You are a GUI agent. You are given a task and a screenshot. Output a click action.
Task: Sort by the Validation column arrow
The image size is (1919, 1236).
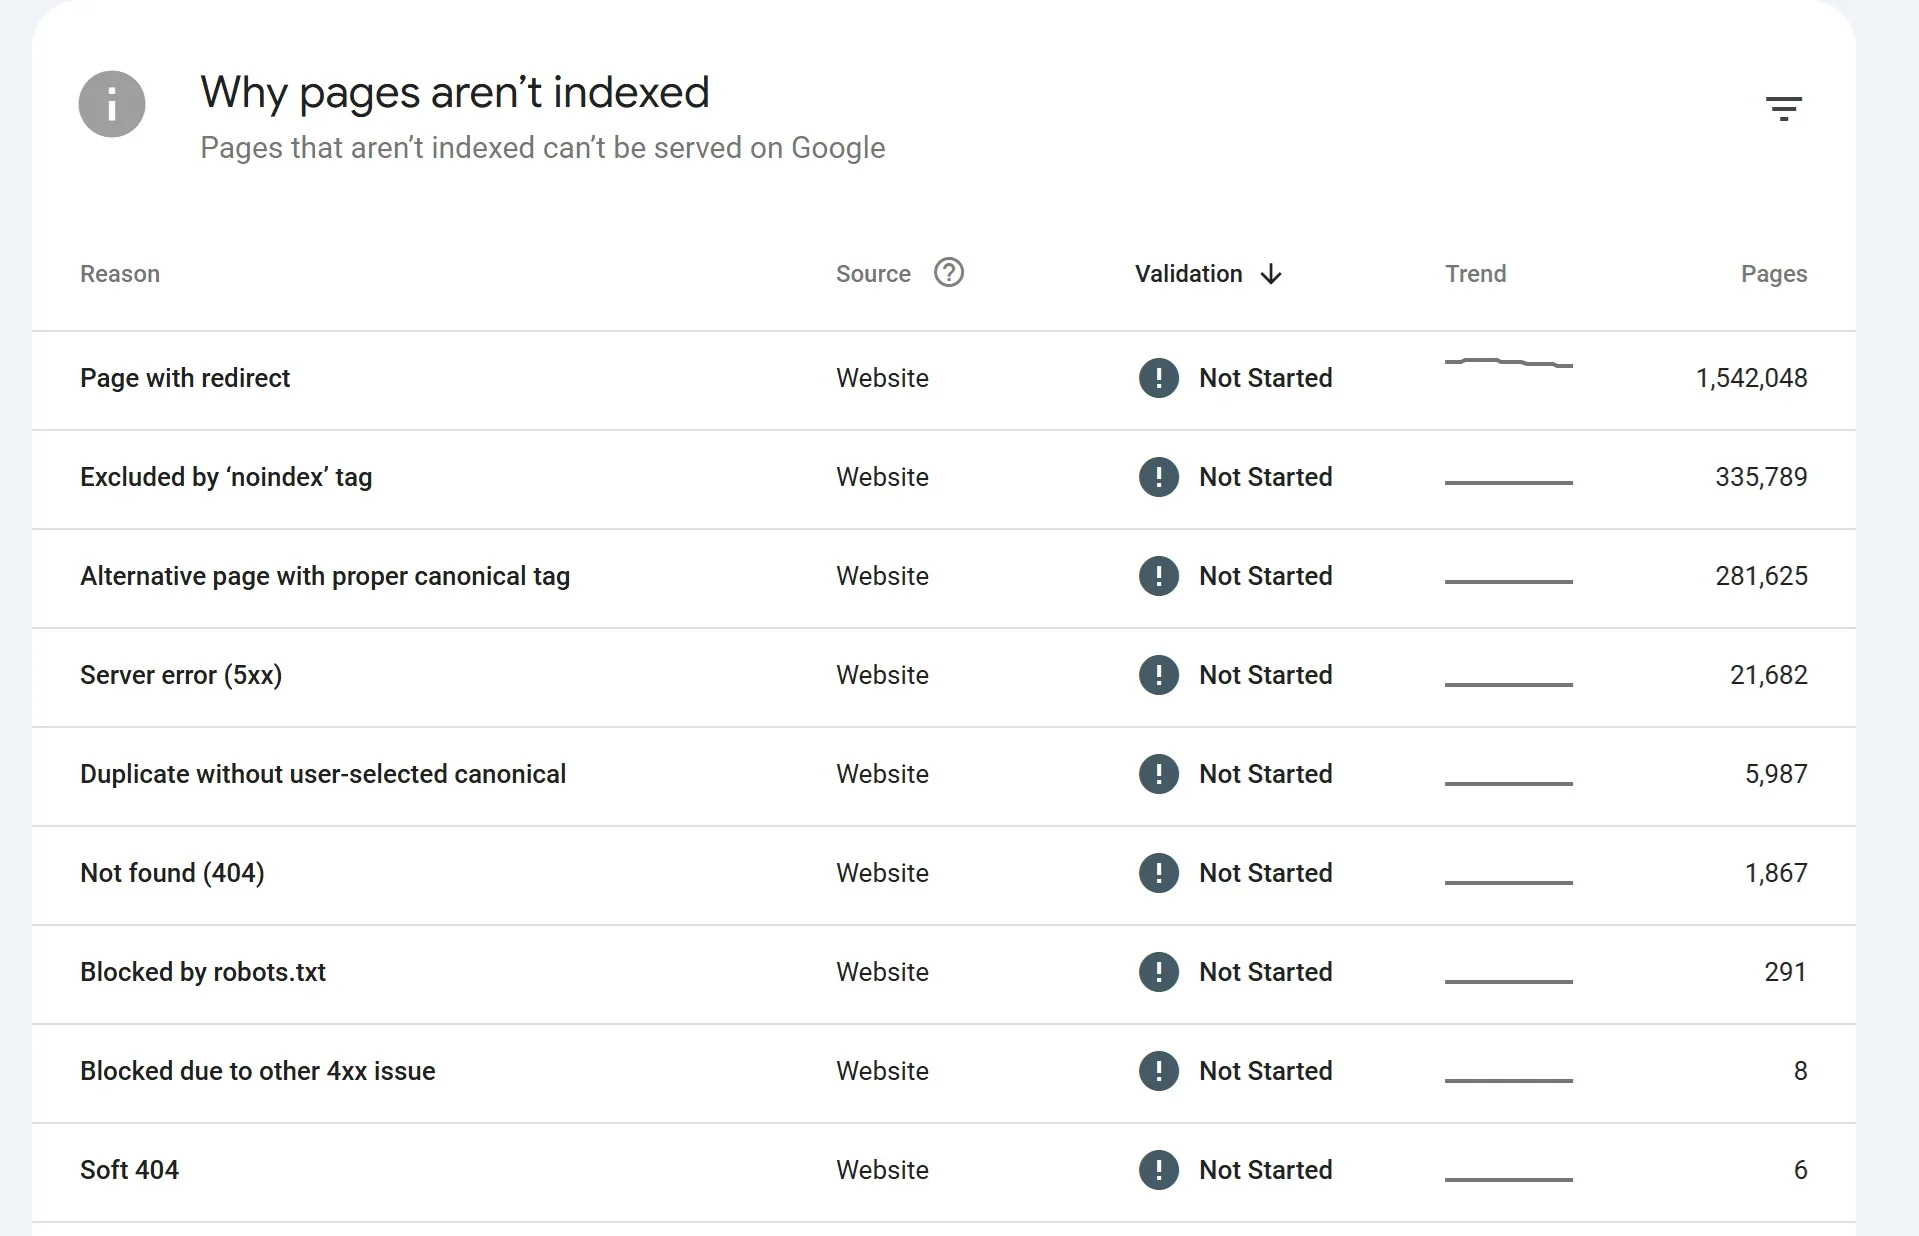pyautogui.click(x=1271, y=274)
